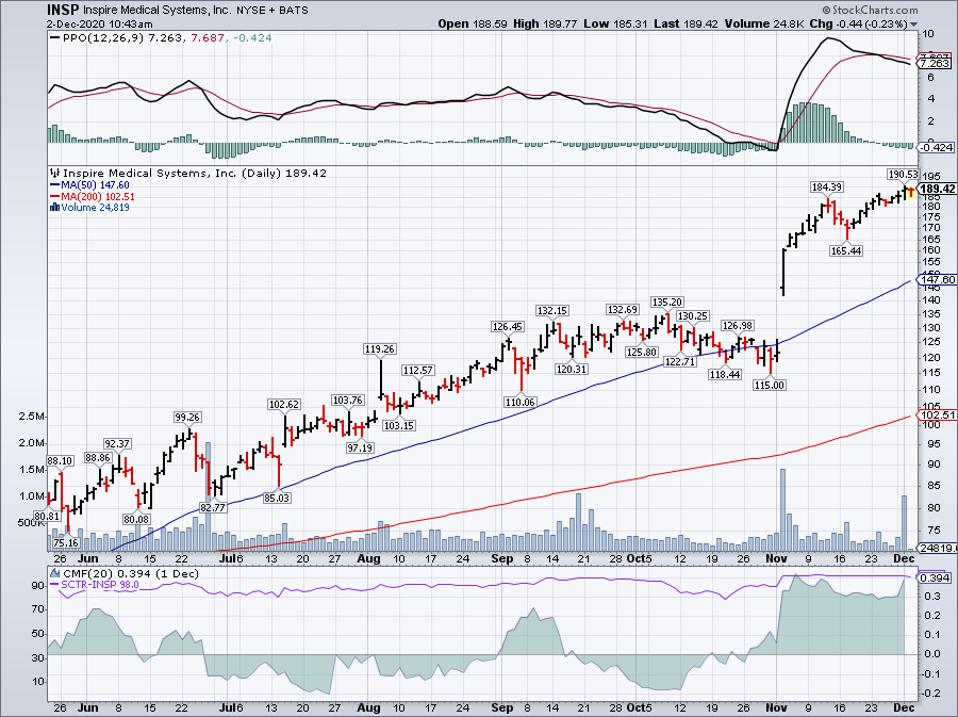Click the 190.53 high price label
This screenshot has height=717, width=958.
903,174
